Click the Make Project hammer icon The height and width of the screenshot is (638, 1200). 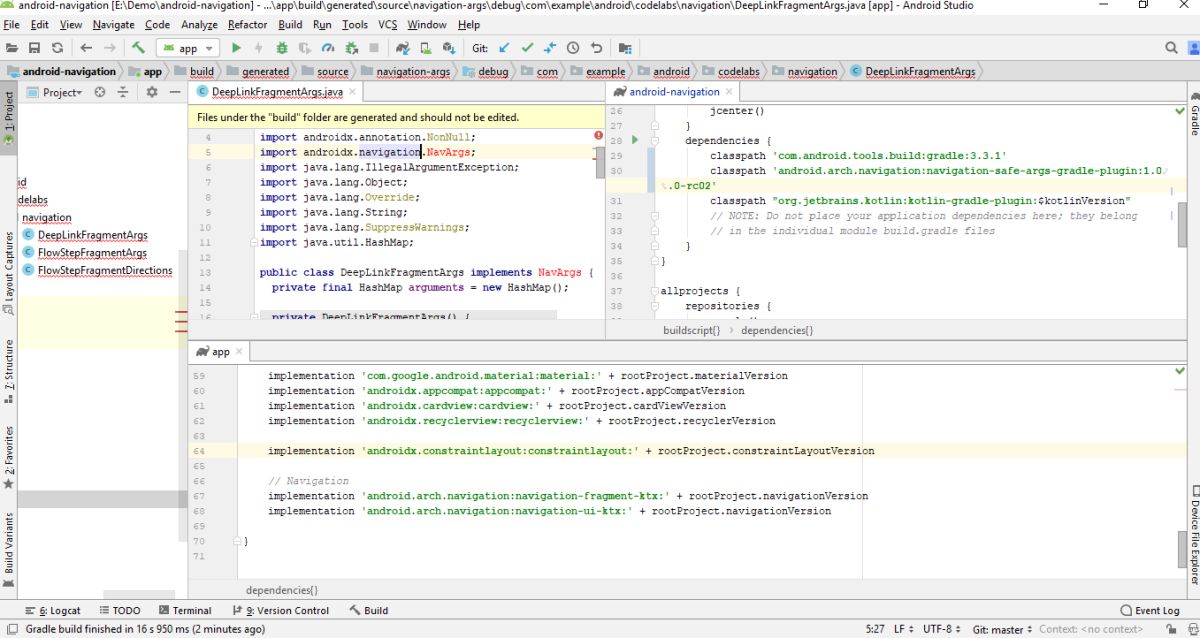point(138,48)
